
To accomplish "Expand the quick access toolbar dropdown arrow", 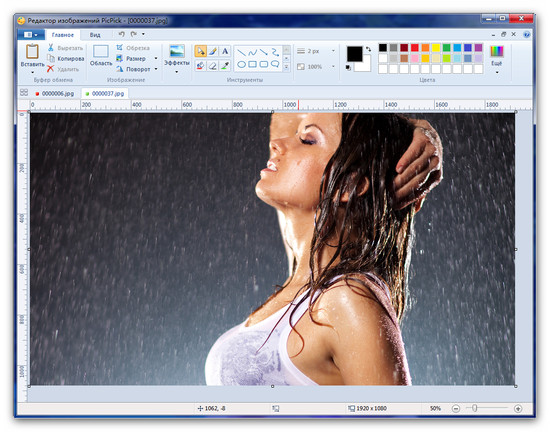I will 143,34.
